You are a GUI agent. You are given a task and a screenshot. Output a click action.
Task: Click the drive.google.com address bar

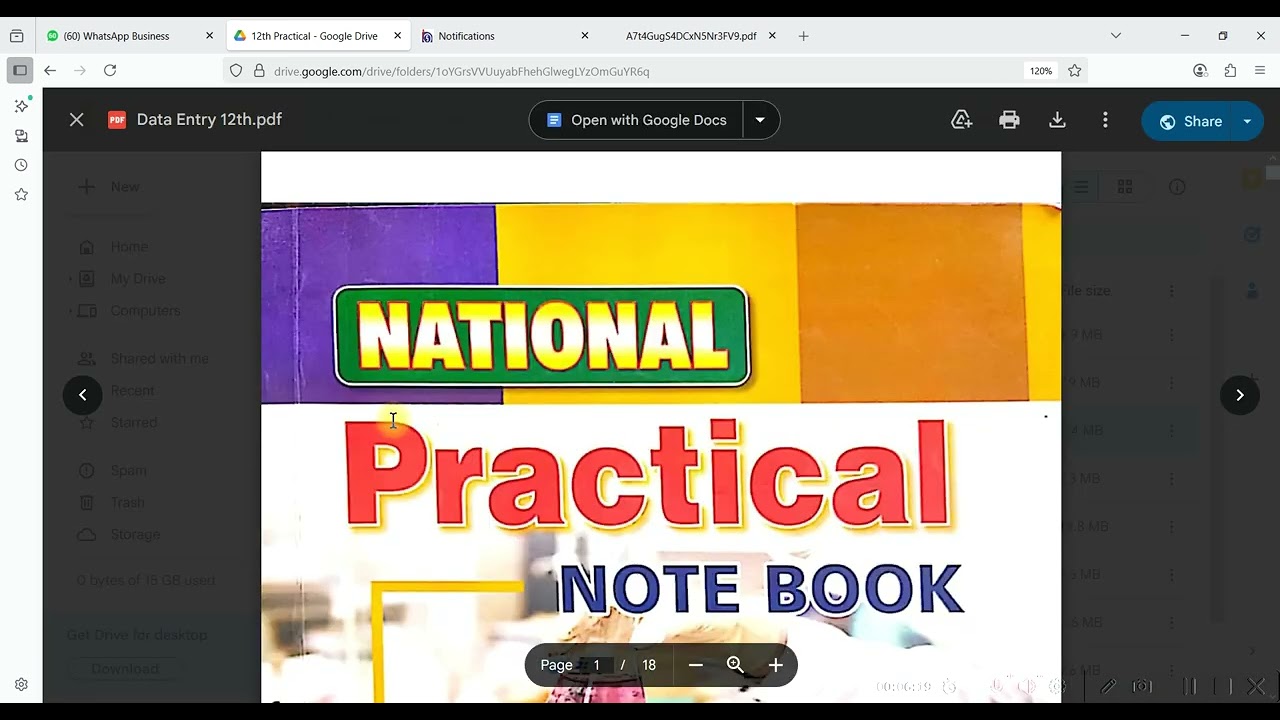click(x=640, y=71)
